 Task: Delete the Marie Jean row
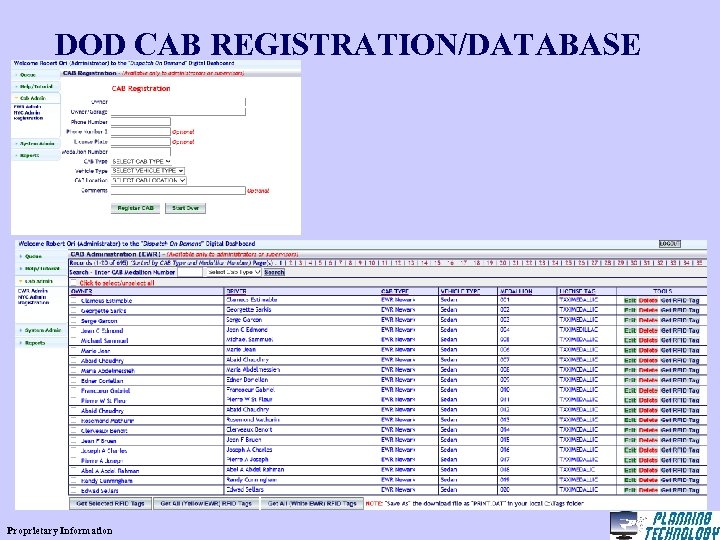pos(648,350)
